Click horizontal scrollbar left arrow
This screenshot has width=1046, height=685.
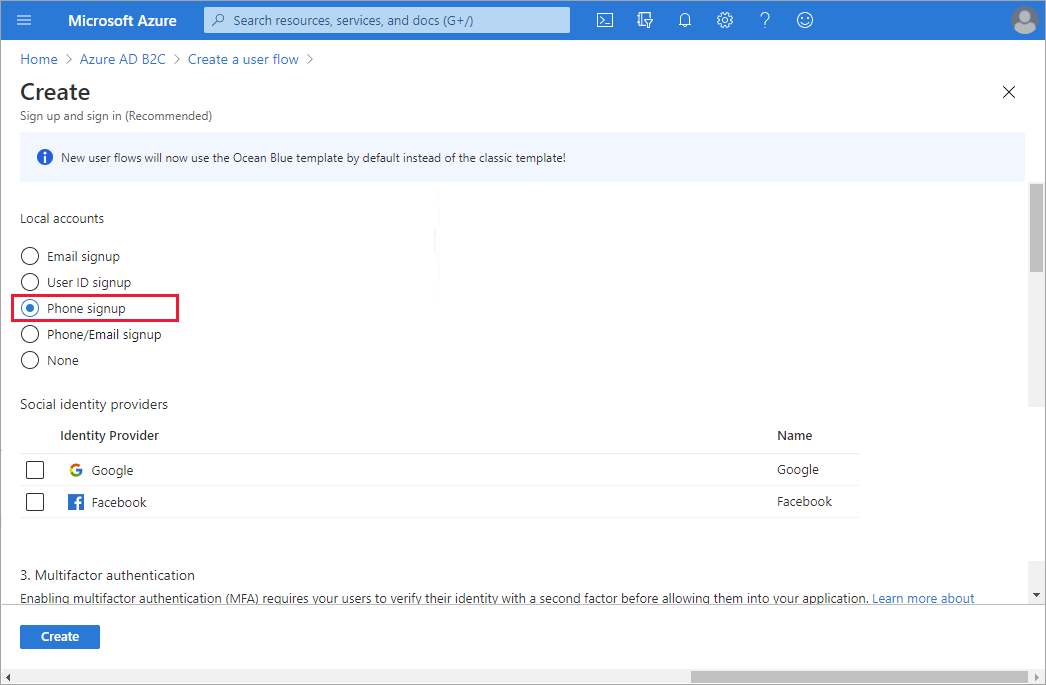(7, 677)
